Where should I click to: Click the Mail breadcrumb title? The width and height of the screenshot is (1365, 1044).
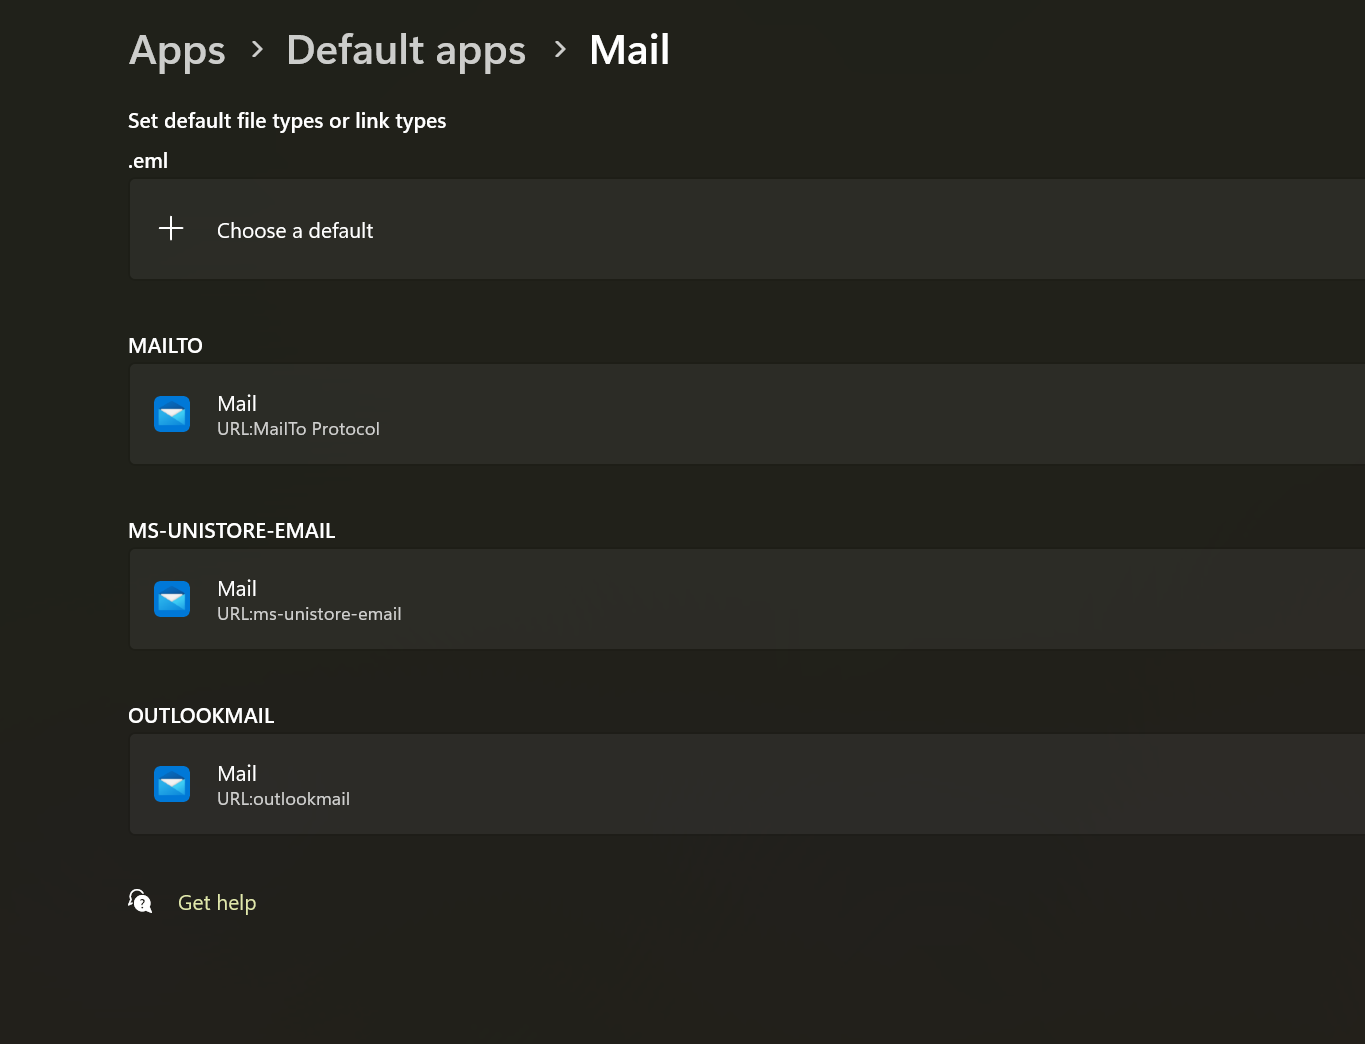630,50
